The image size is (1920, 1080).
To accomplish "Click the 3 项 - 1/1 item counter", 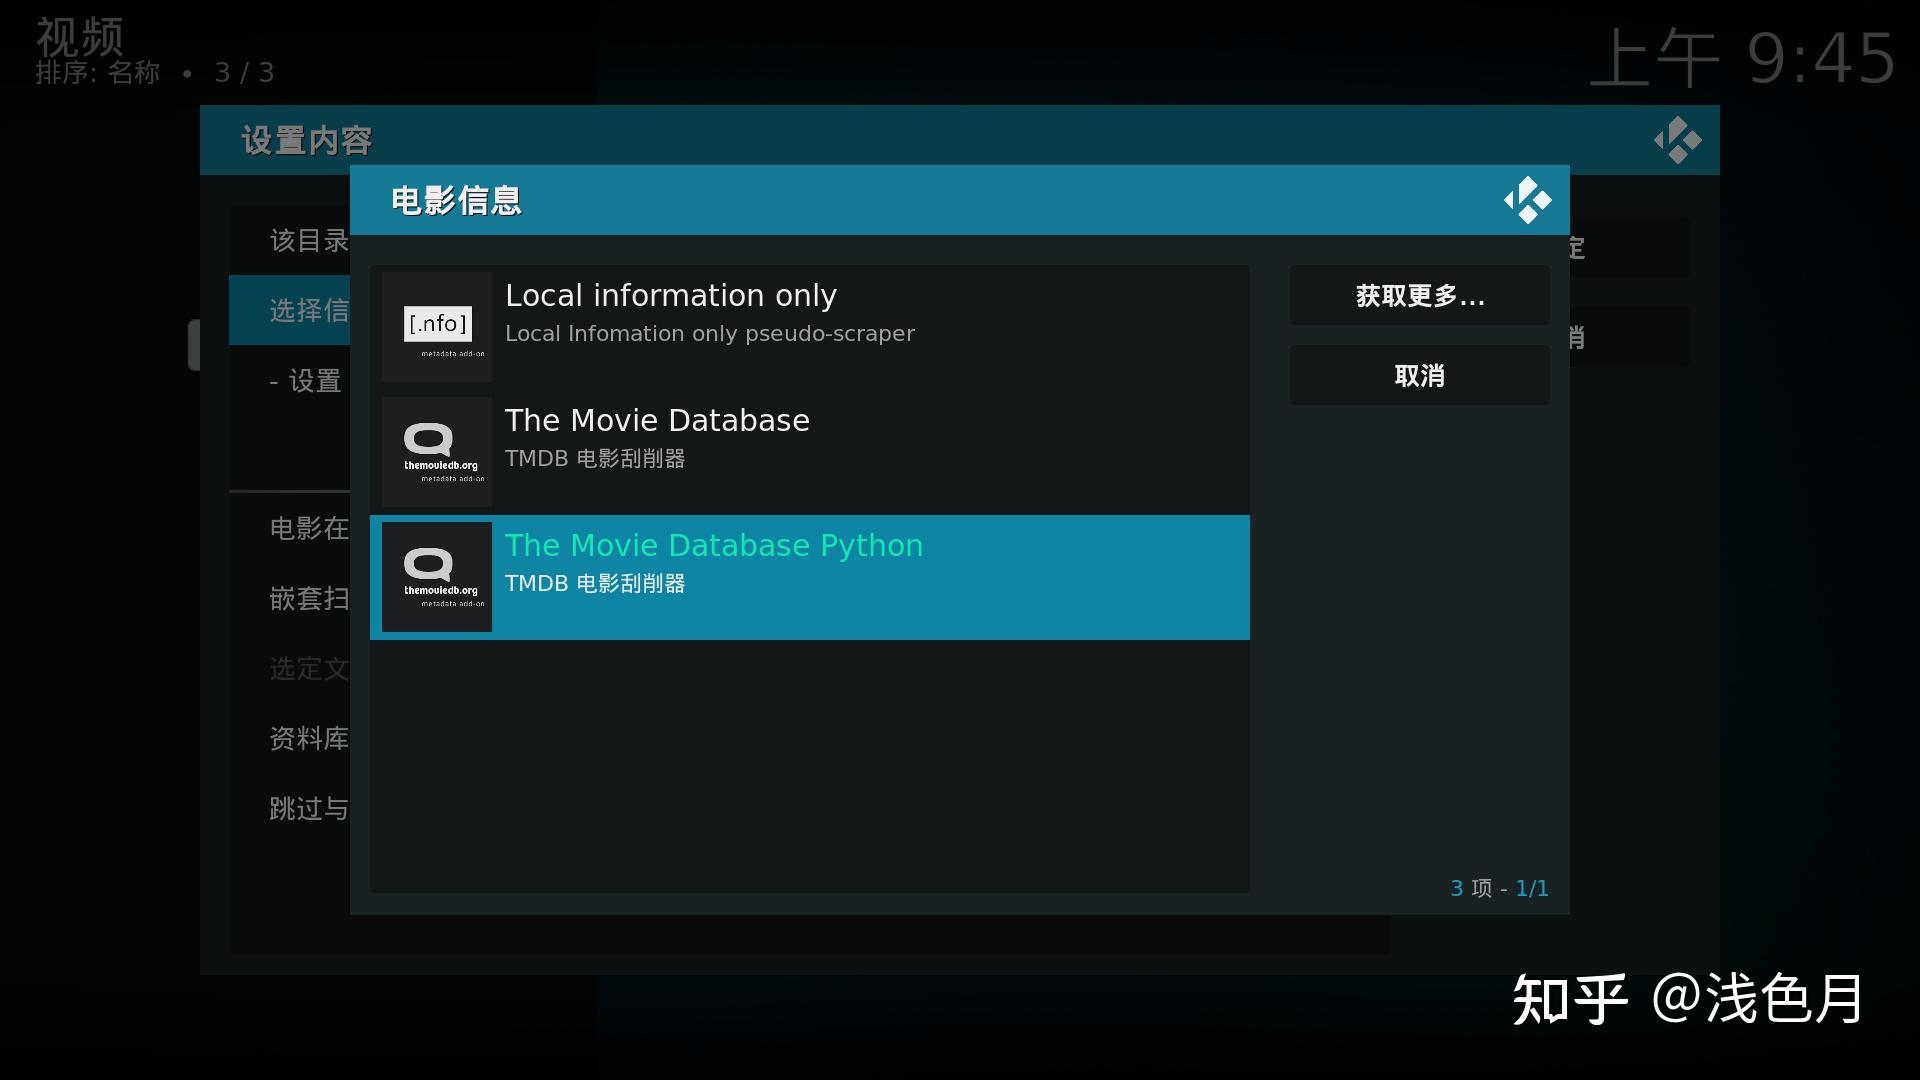I will 1499,888.
